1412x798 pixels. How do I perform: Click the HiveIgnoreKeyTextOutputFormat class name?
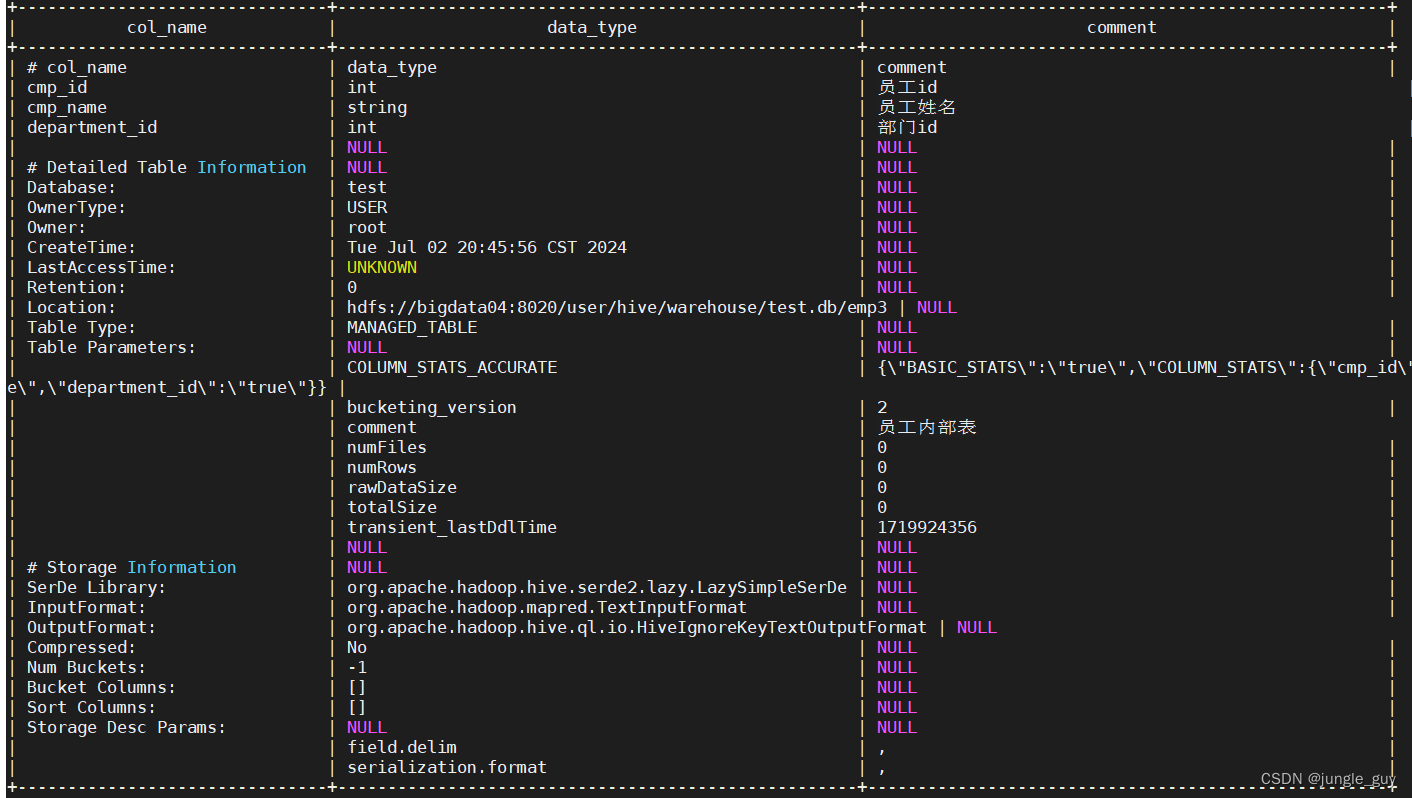[637, 628]
